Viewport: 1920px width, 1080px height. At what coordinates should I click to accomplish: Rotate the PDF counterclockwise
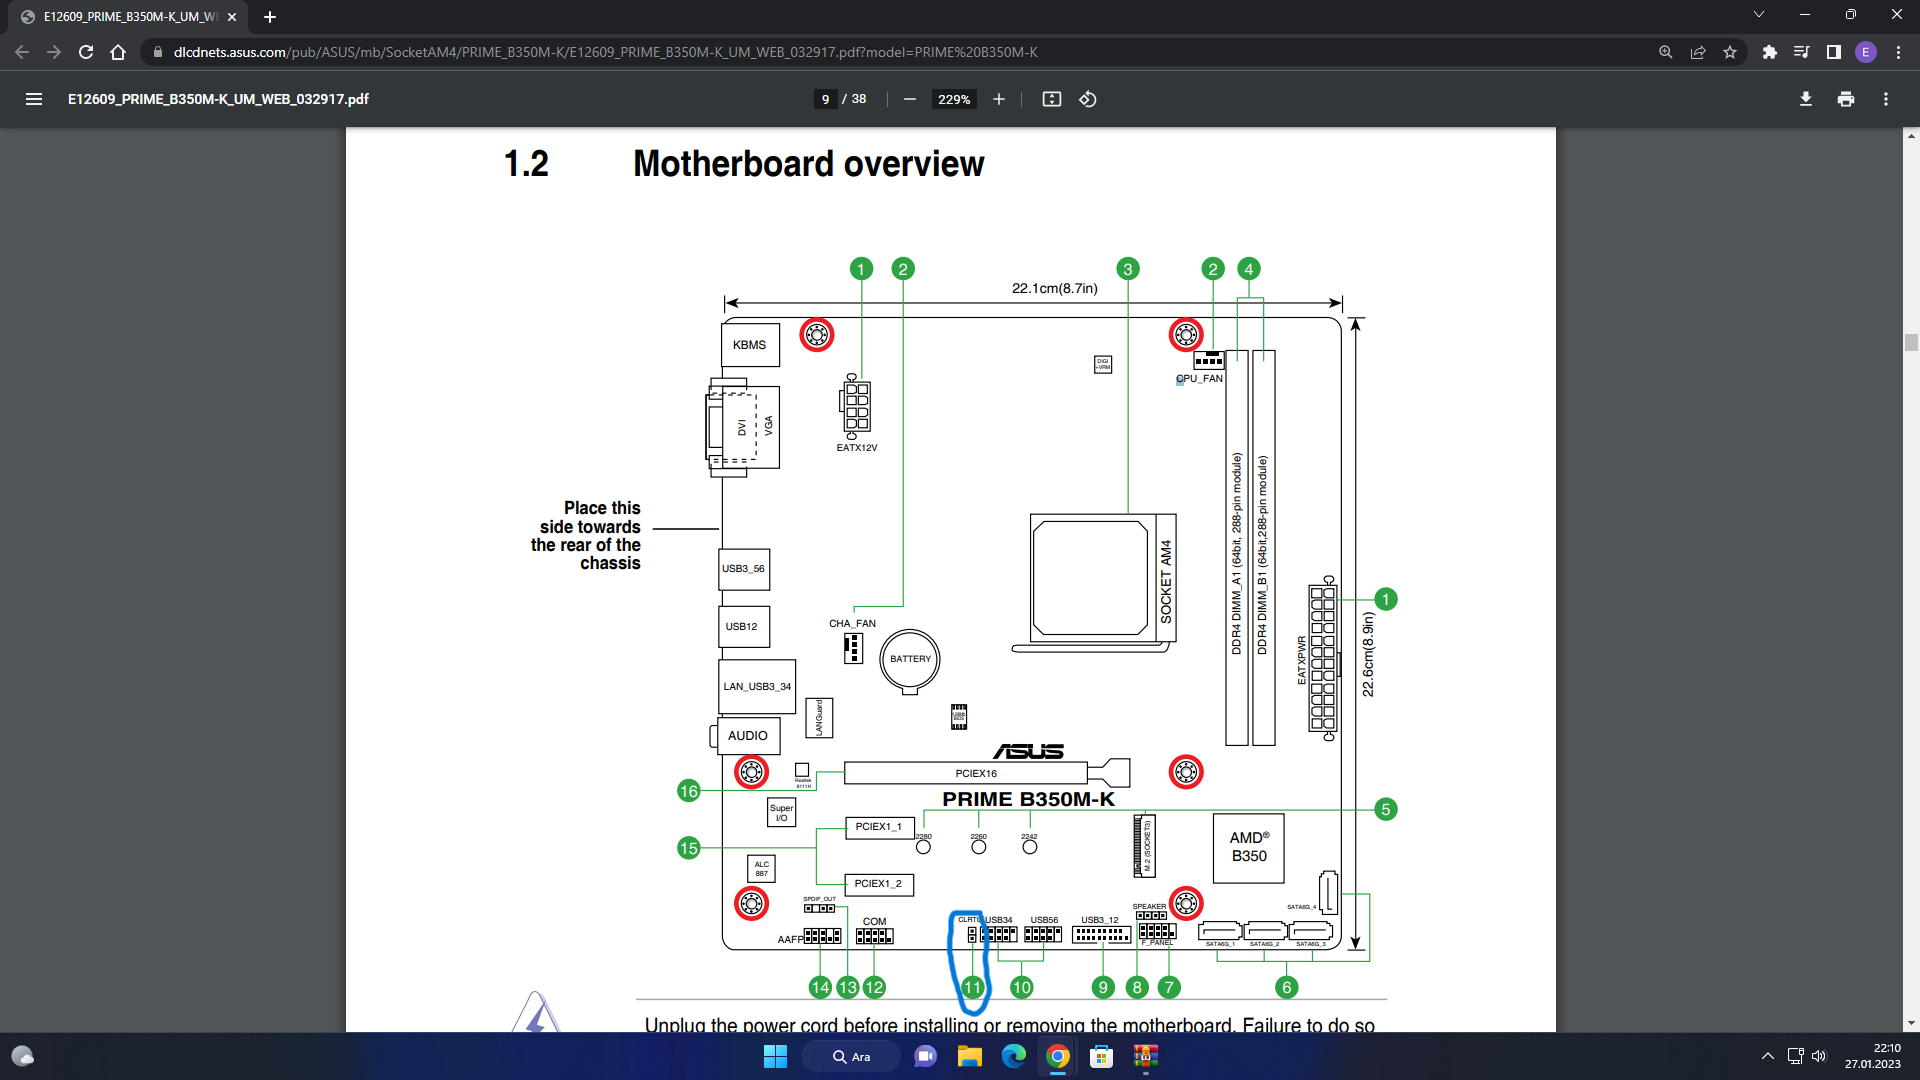1088,99
